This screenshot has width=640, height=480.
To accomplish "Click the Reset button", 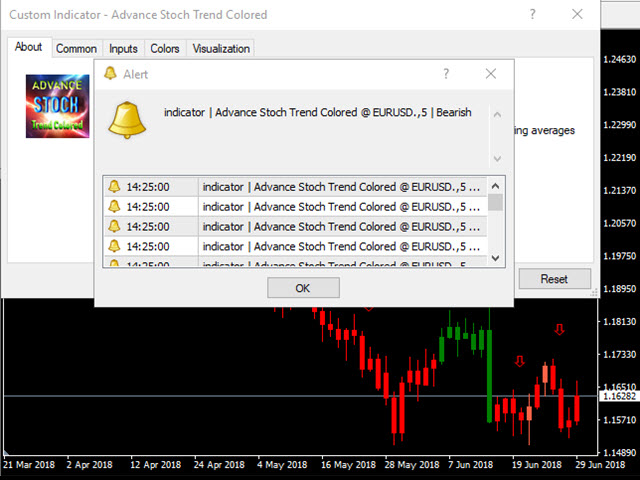I will click(x=554, y=279).
